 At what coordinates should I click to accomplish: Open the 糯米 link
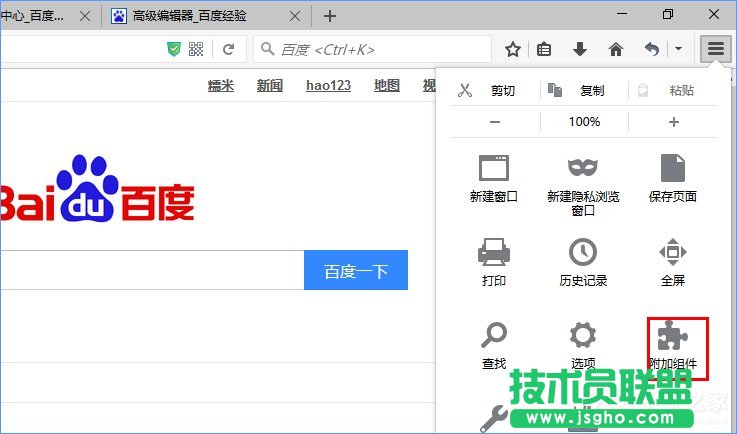(220, 86)
